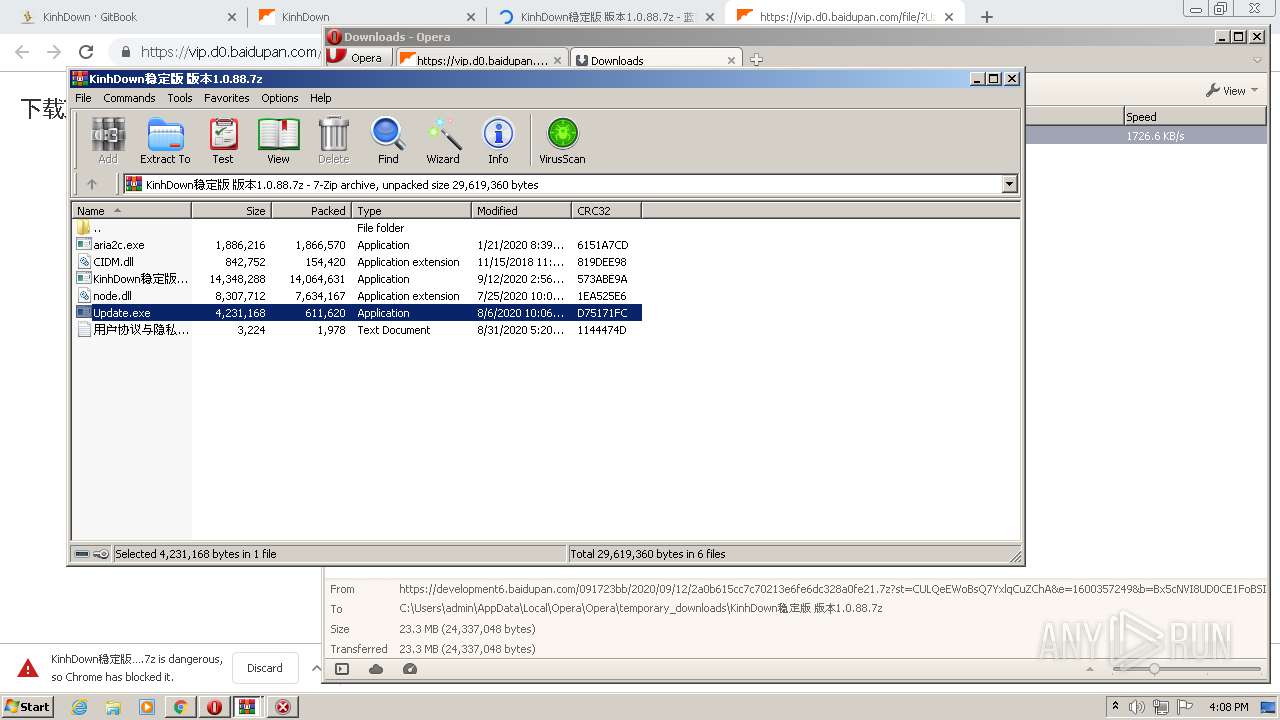Click the View file icon

(x=278, y=140)
